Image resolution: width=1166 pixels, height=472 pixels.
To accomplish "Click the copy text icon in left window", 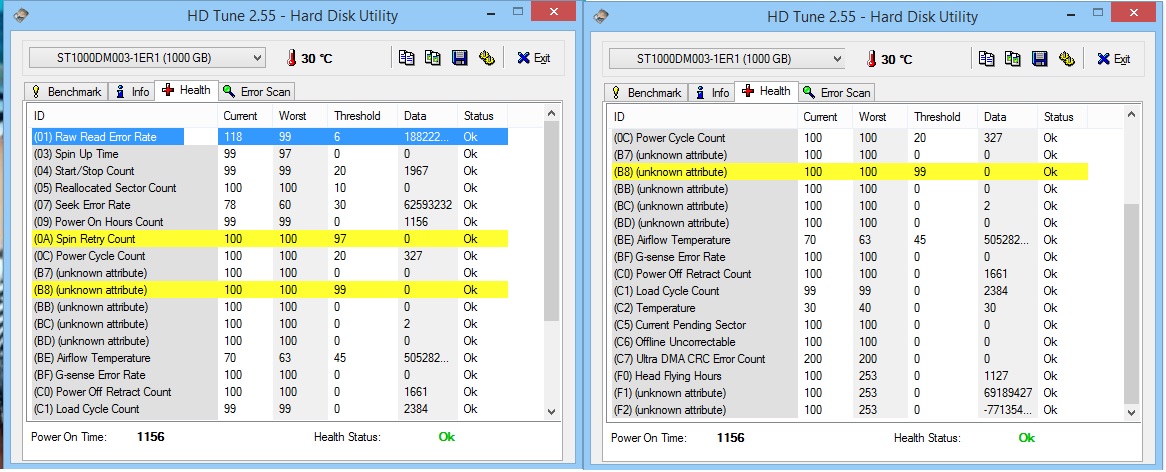I will [406, 58].
